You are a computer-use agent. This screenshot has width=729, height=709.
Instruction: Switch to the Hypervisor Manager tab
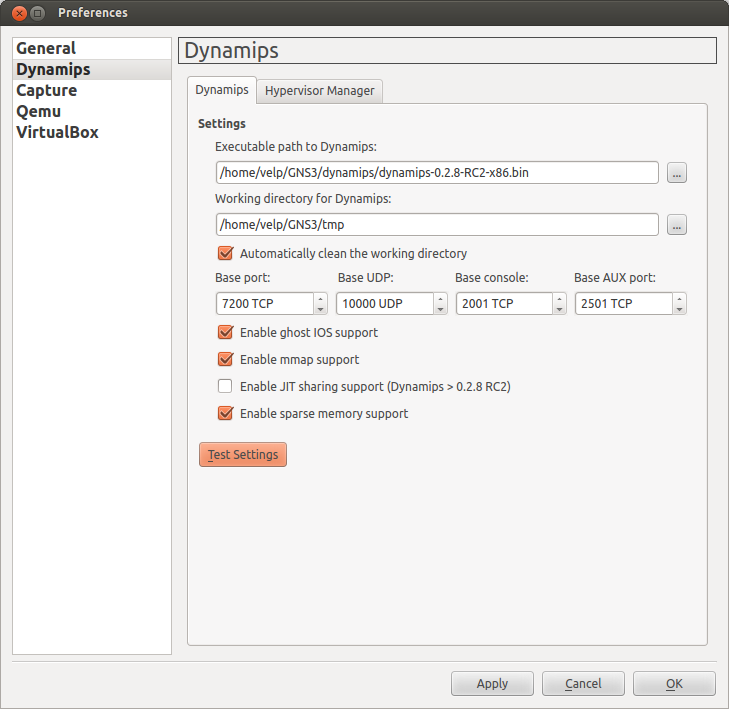[x=319, y=91]
